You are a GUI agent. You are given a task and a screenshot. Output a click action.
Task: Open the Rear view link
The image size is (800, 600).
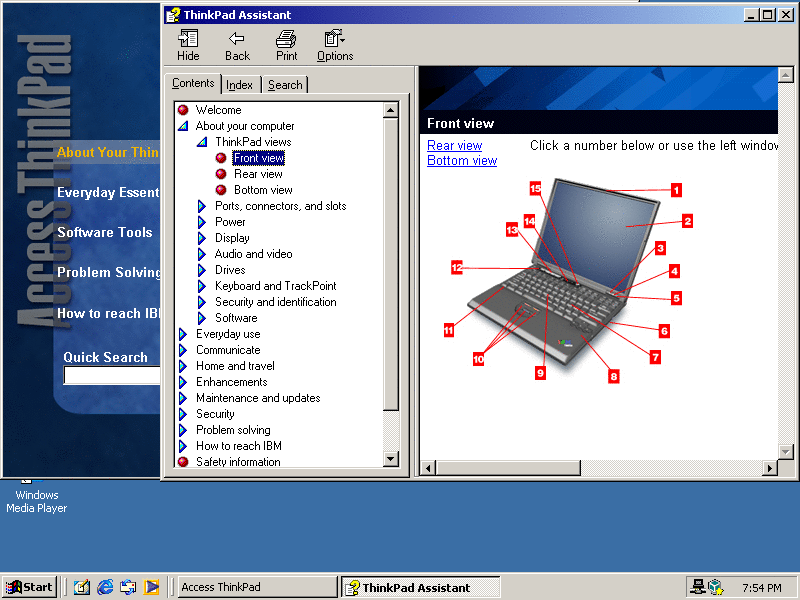[454, 144]
